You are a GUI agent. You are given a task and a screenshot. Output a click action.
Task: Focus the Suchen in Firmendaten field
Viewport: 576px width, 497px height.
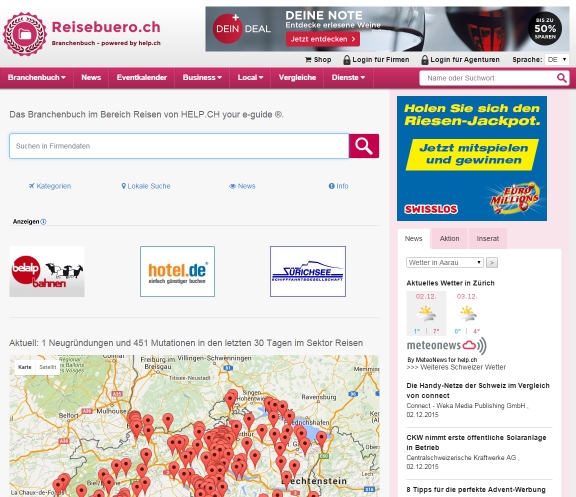coord(179,146)
